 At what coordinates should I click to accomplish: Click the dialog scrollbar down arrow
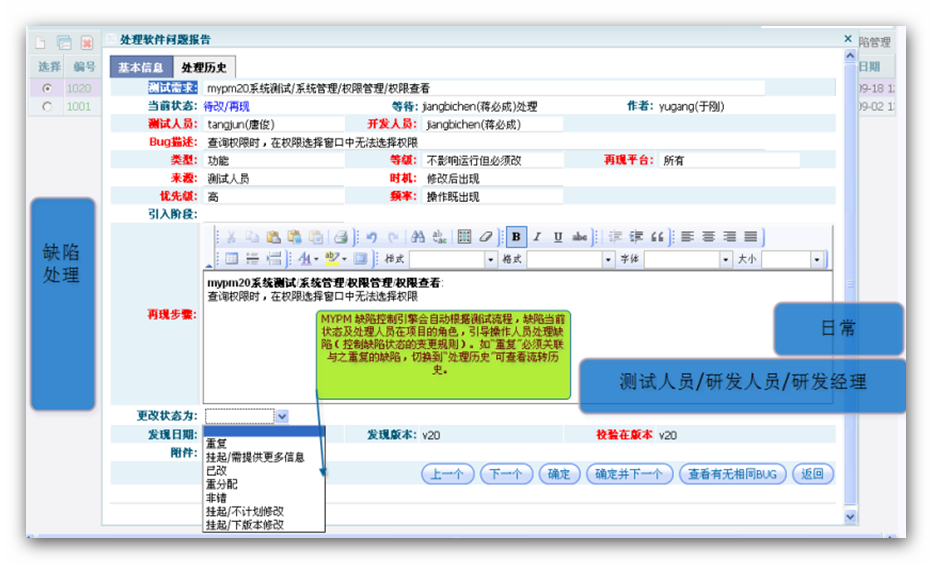850,516
